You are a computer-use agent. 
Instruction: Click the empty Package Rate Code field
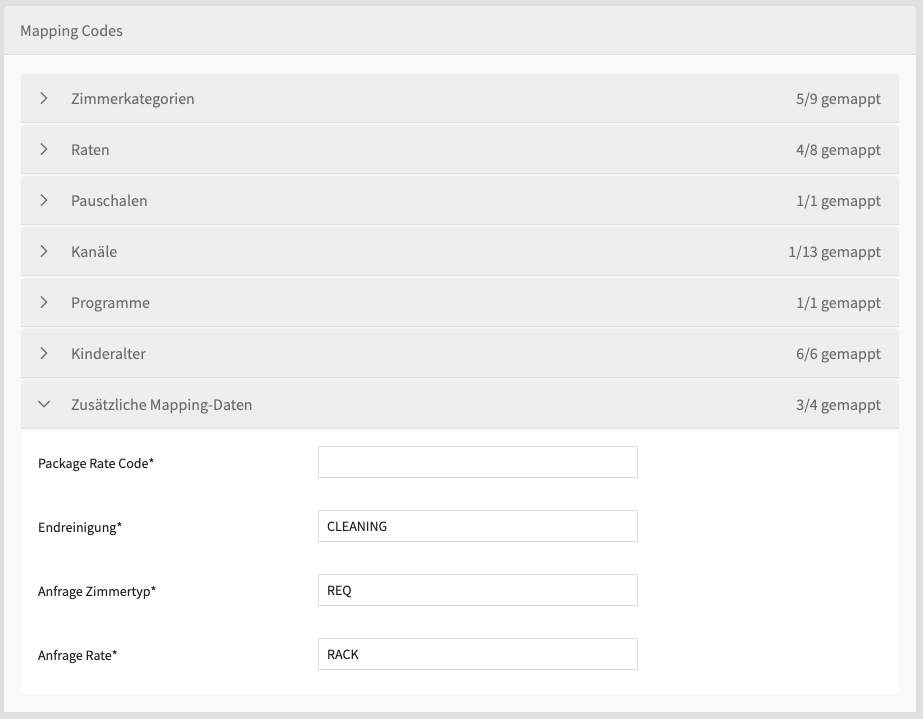(x=477, y=462)
